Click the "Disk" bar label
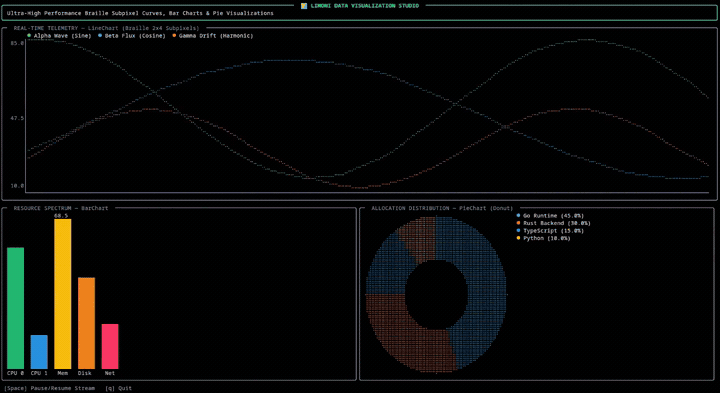Screen dimensions: 720x393 coord(85,373)
